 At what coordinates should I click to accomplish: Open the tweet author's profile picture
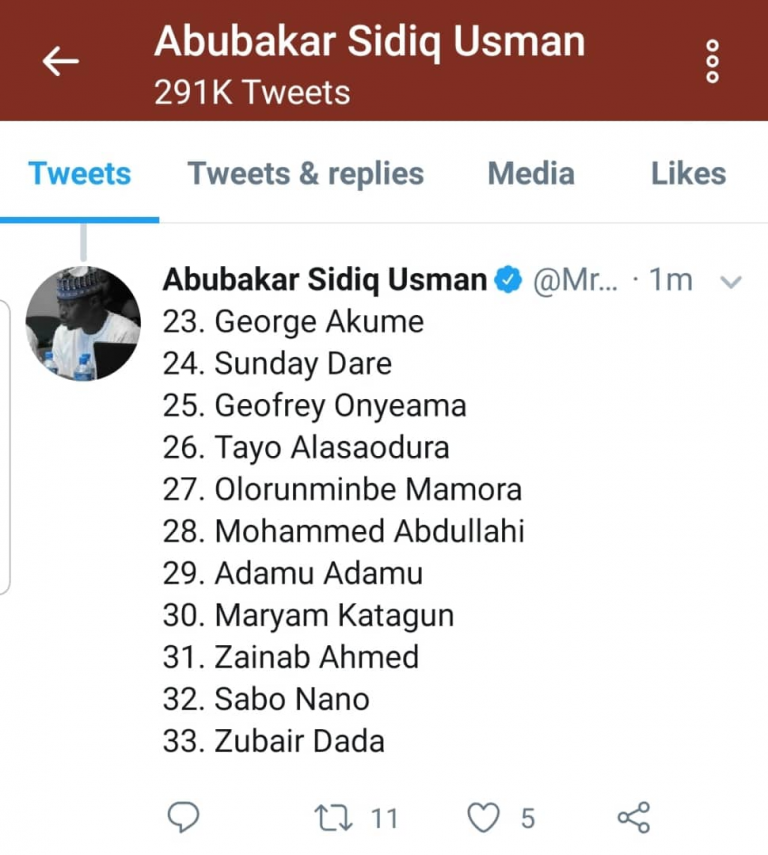coord(83,323)
